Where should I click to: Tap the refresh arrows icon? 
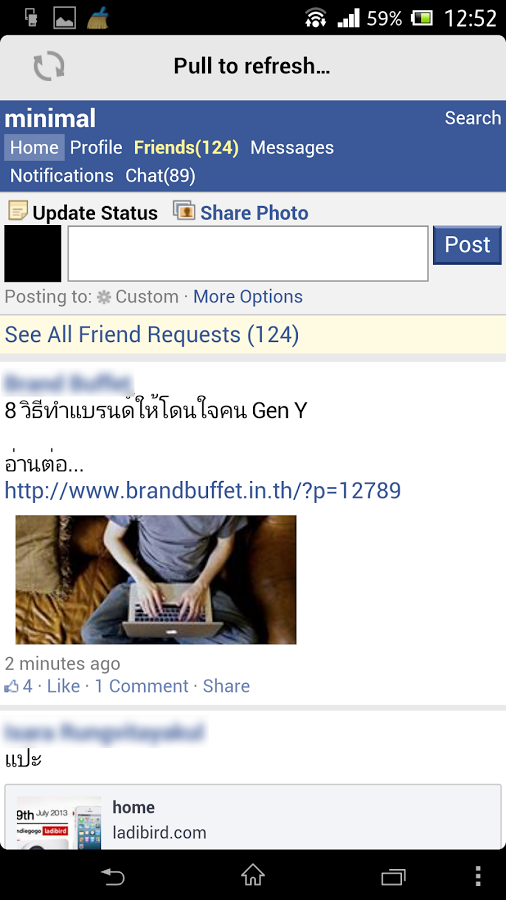pyautogui.click(x=49, y=66)
